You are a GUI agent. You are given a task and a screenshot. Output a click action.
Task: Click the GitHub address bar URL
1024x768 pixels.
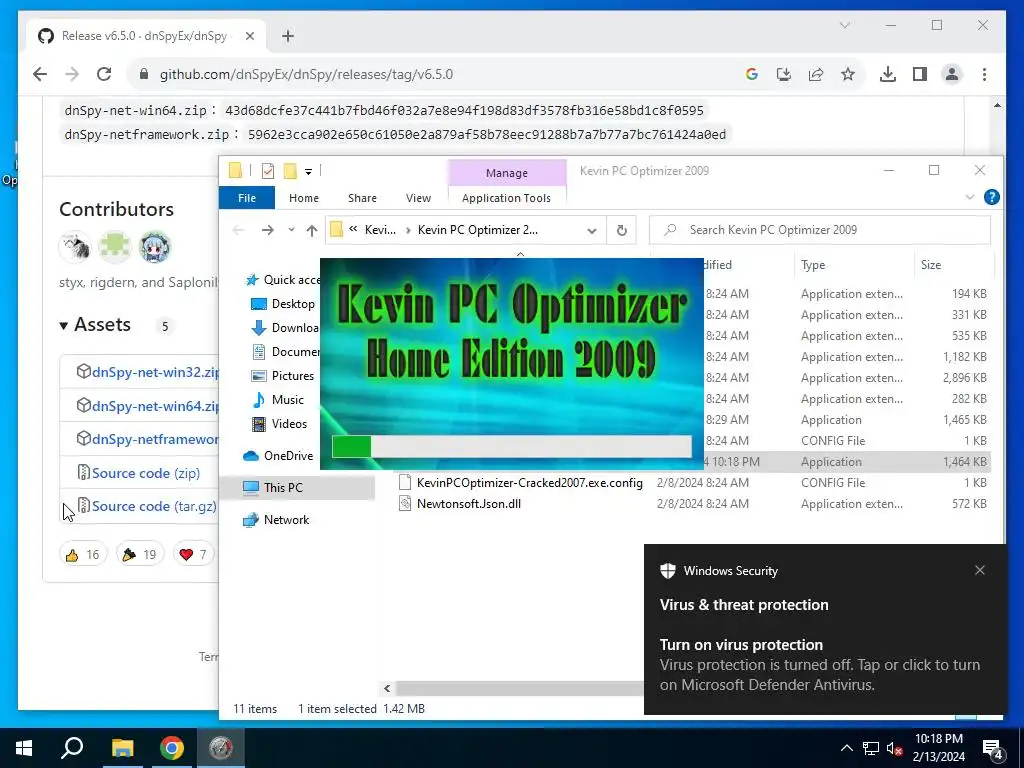coord(306,74)
